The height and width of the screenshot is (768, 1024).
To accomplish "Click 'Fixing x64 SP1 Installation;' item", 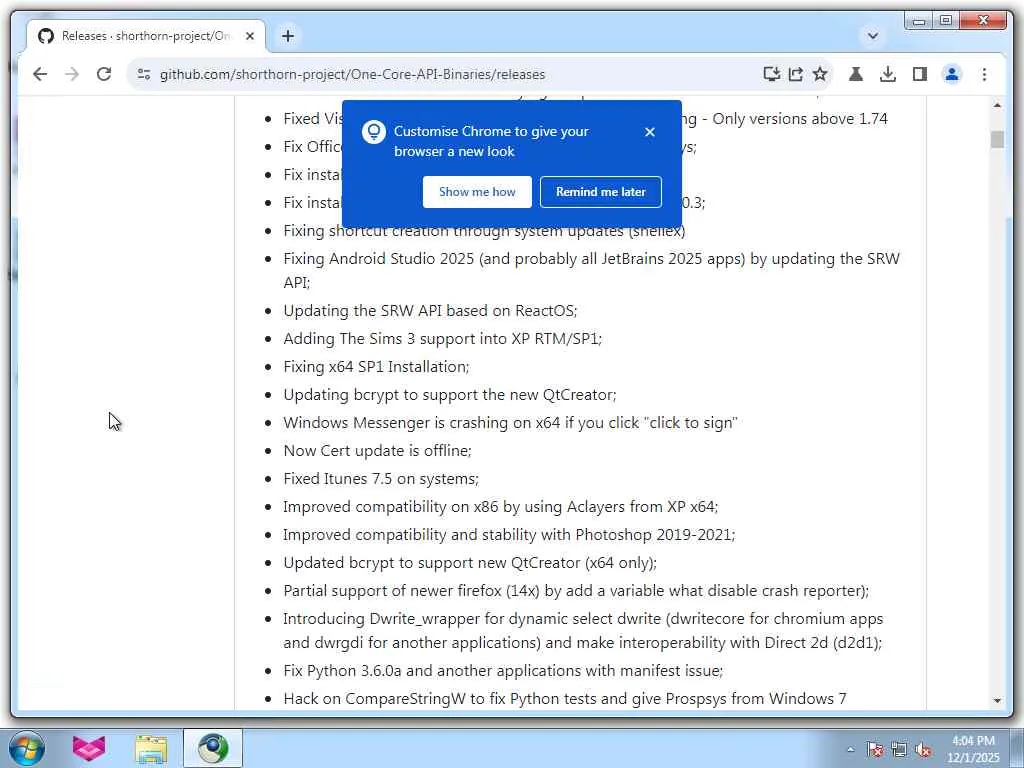I will pyautogui.click(x=376, y=367).
